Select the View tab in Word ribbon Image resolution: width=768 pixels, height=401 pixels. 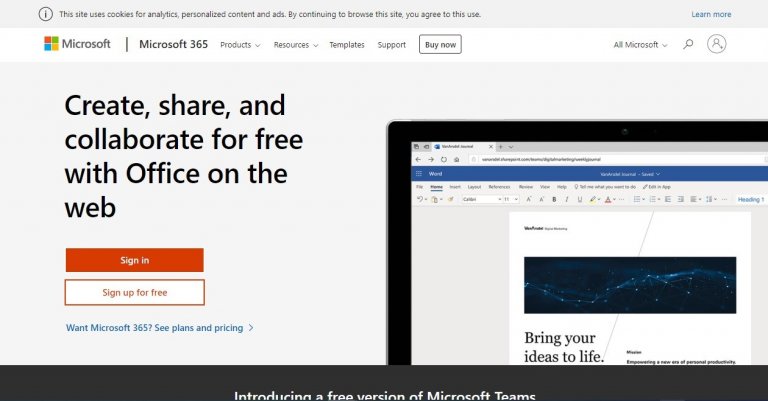coord(545,187)
